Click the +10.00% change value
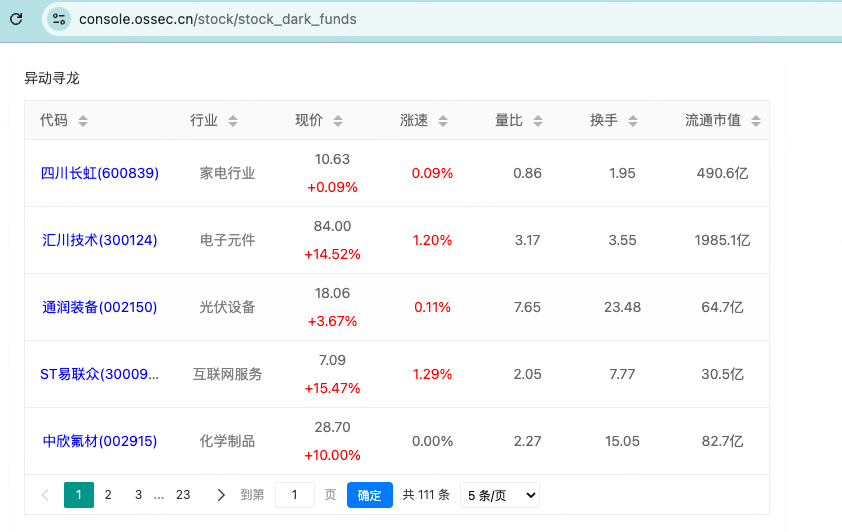The width and height of the screenshot is (842, 532). pos(332,455)
